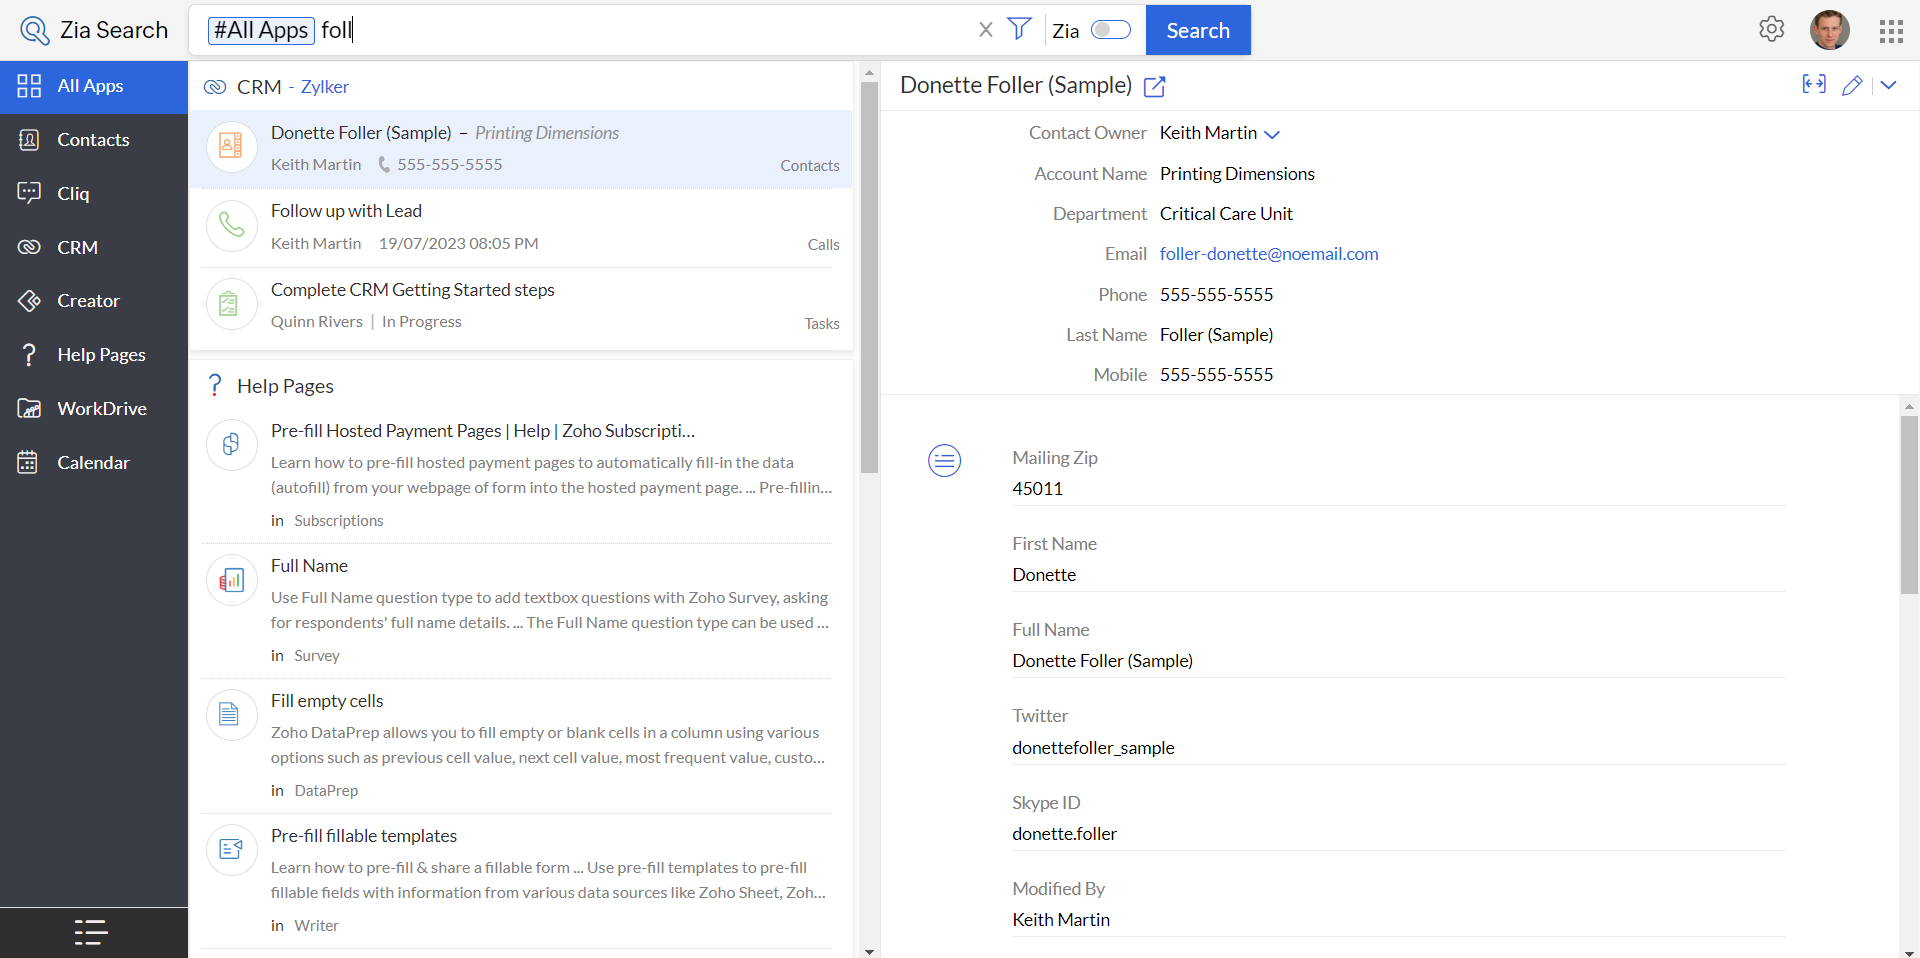Screen dimensions: 1920x958
Task: Select Contacts in the left sidebar
Action: [93, 140]
